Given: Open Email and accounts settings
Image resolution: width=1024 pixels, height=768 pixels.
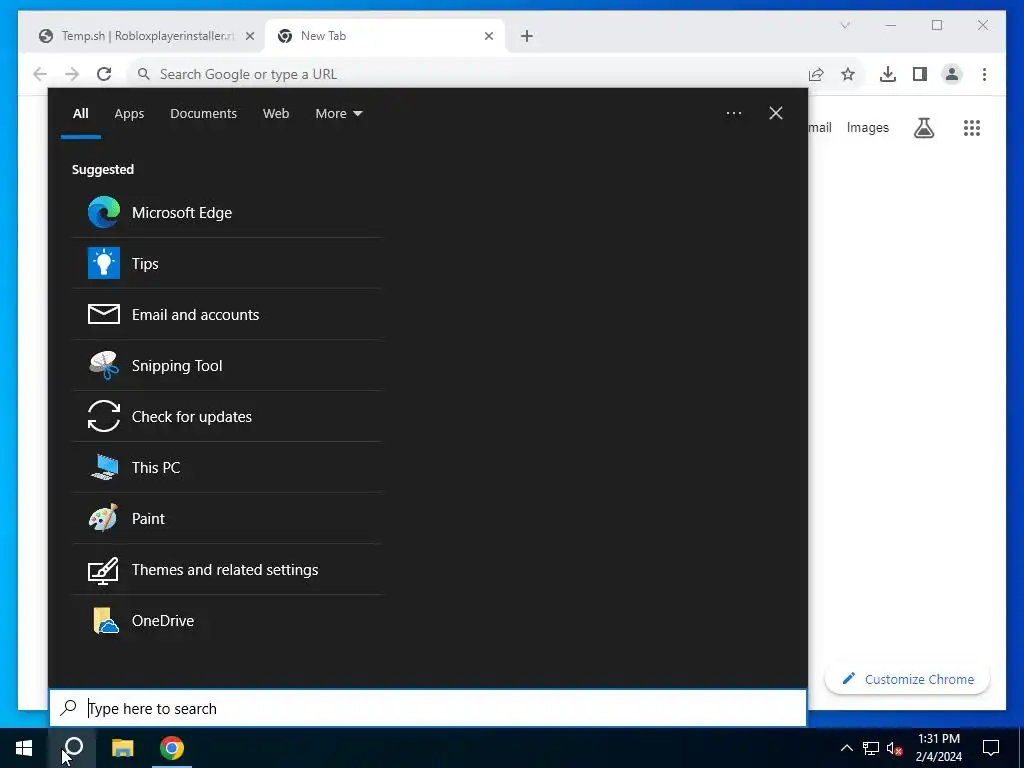Looking at the screenshot, I should tap(227, 315).
